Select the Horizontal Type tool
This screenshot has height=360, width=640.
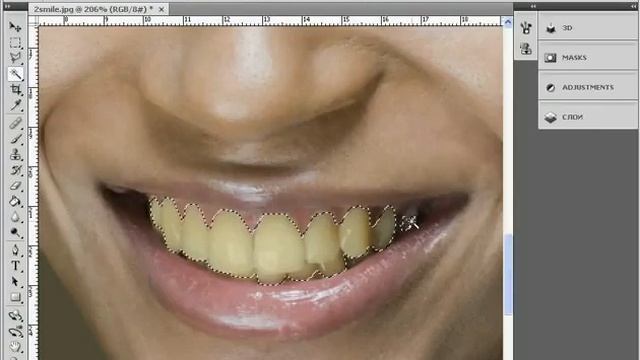coord(15,266)
